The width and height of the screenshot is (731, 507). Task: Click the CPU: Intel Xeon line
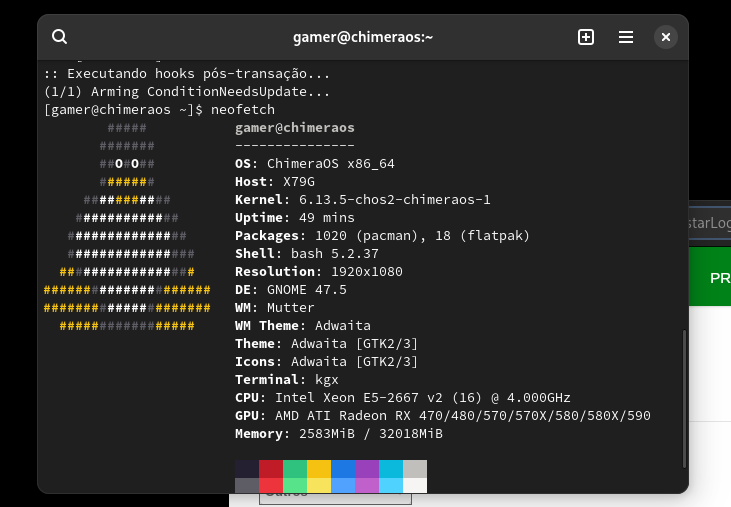tap(403, 397)
